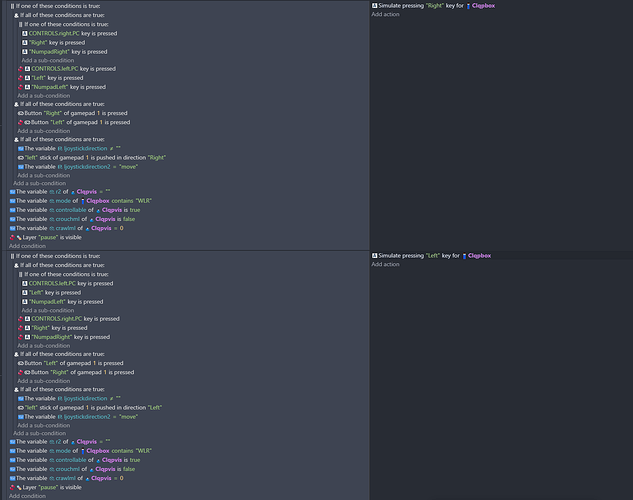Click "Right" parameter in stick pushed direction condition

click(156, 157)
